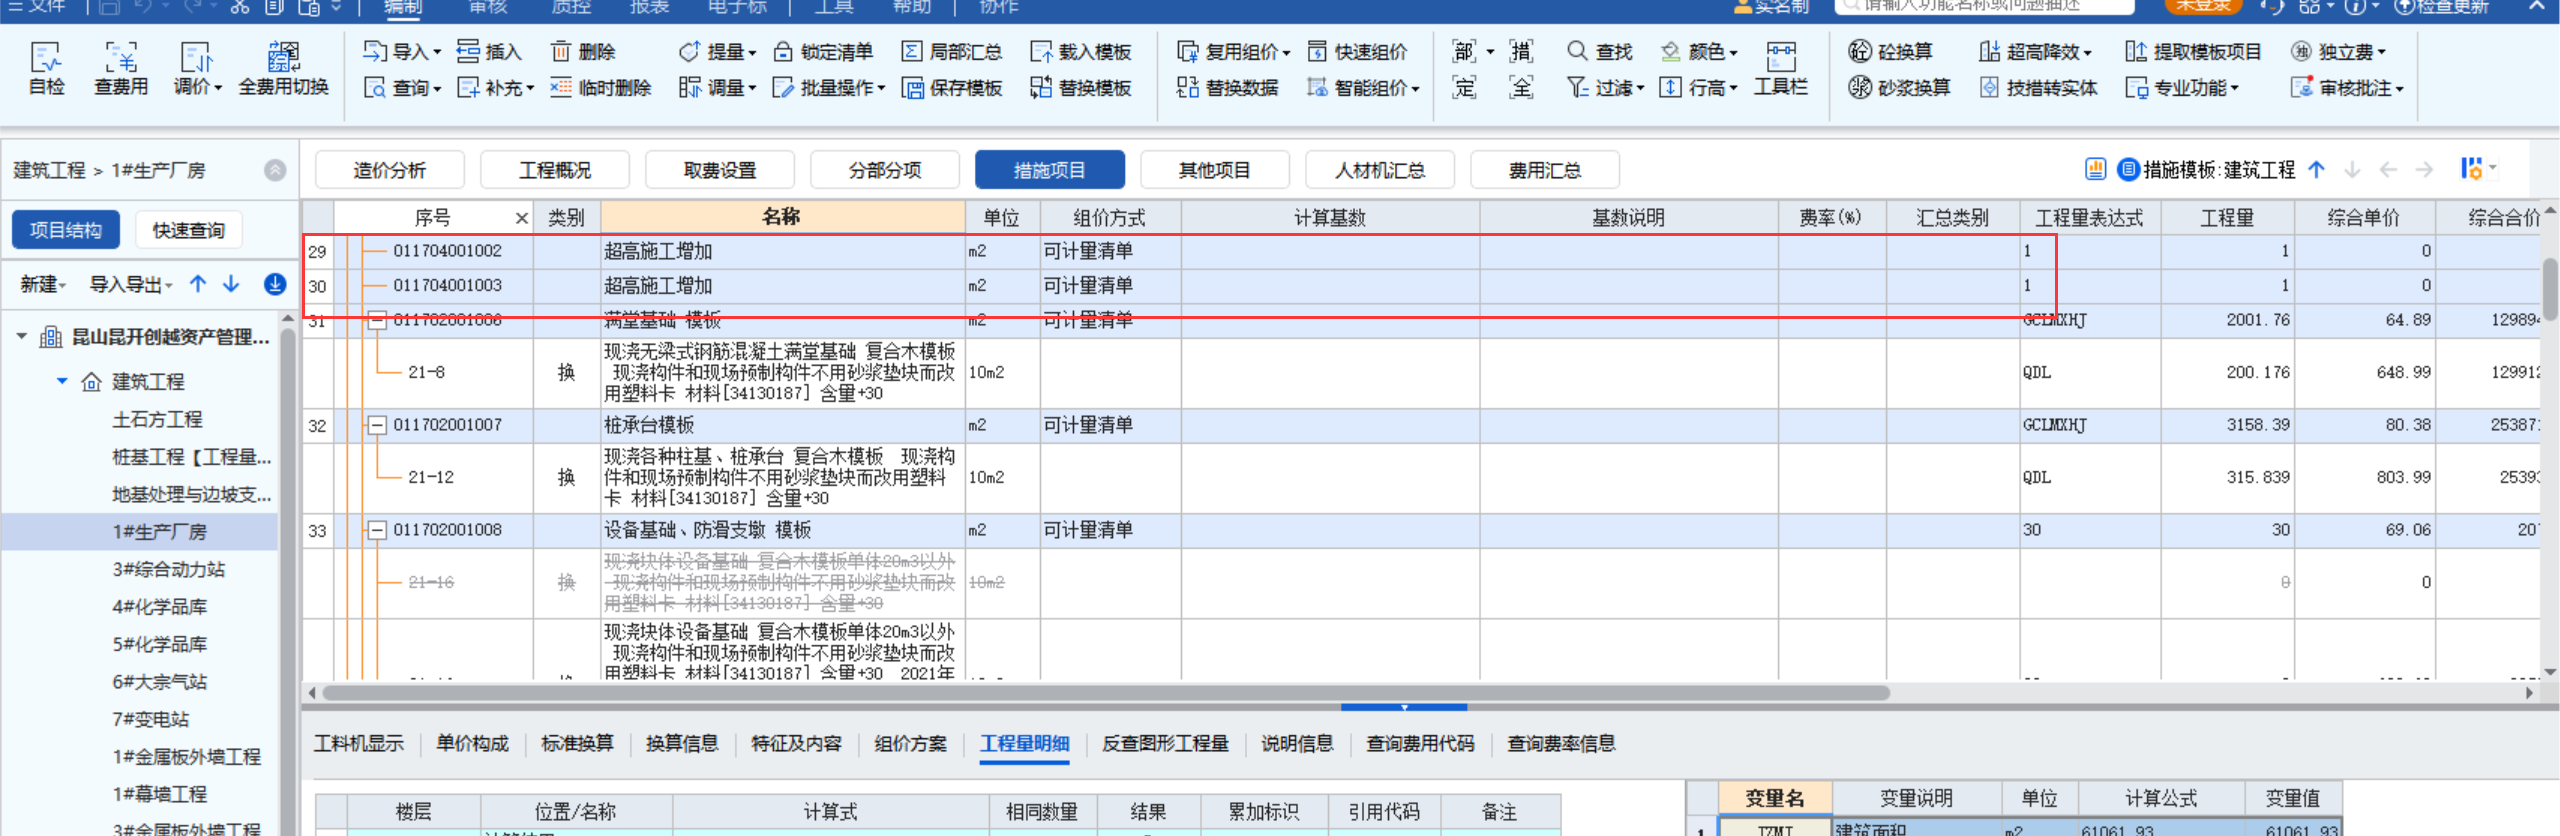
Task: Click the 技措转实体 convert icon
Action: tap(1989, 88)
